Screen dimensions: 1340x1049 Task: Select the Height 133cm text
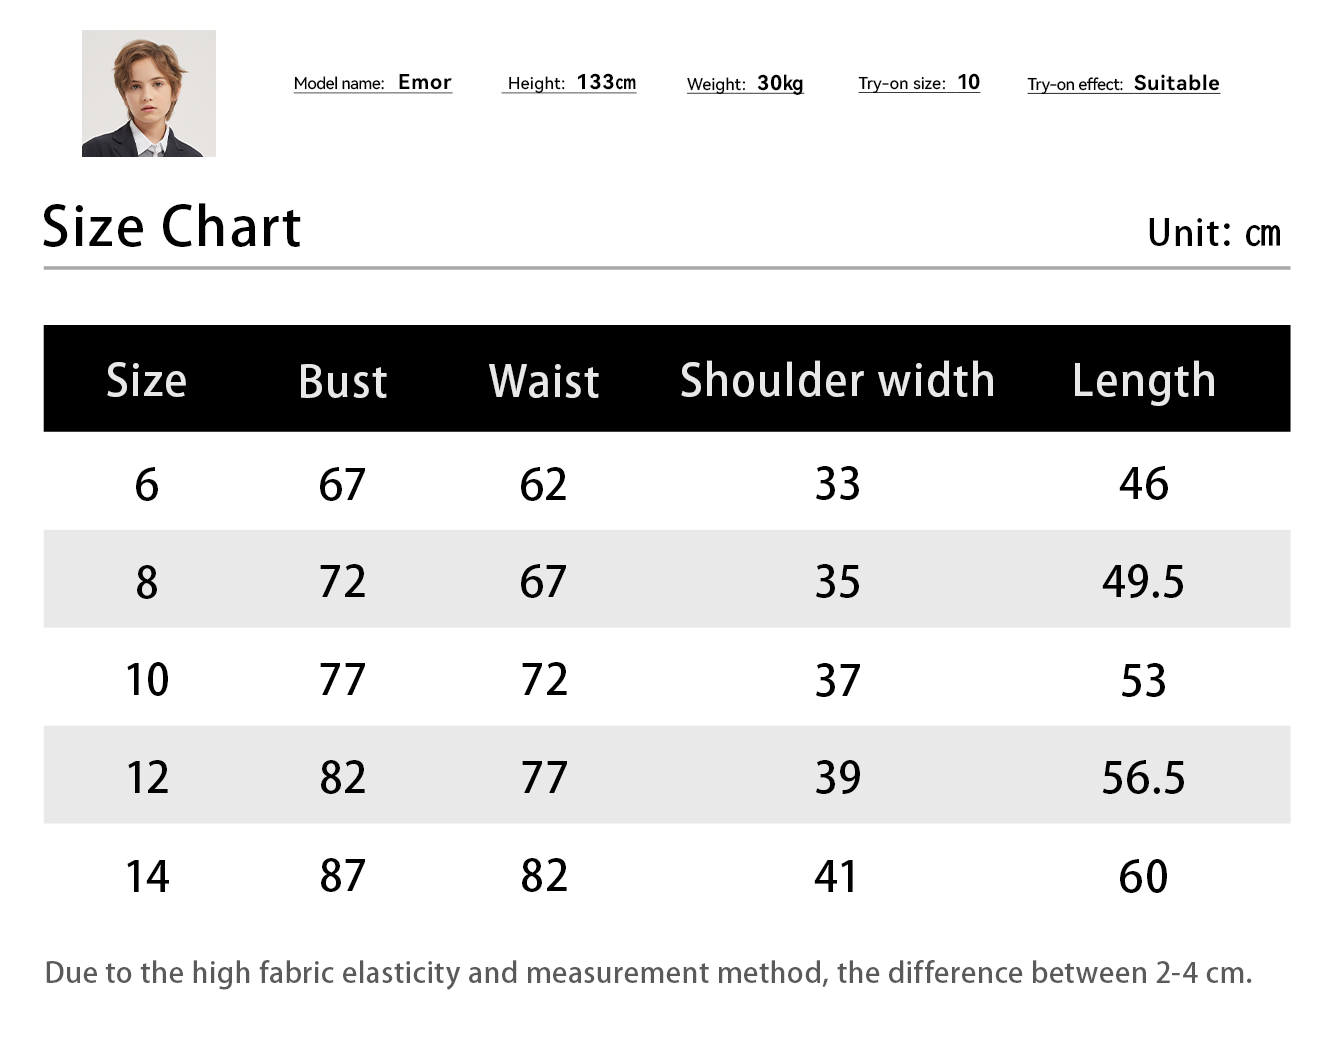point(571,83)
